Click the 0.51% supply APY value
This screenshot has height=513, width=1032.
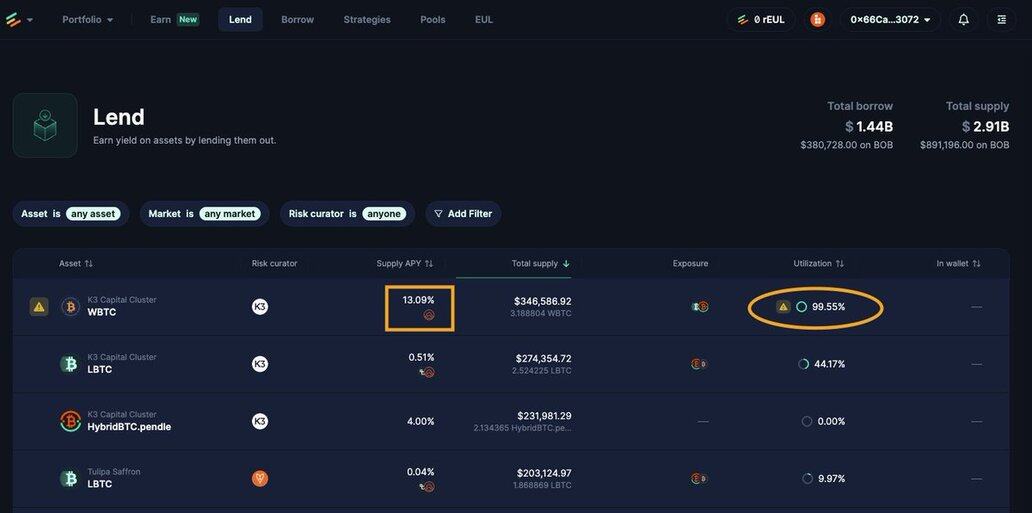(x=421, y=357)
